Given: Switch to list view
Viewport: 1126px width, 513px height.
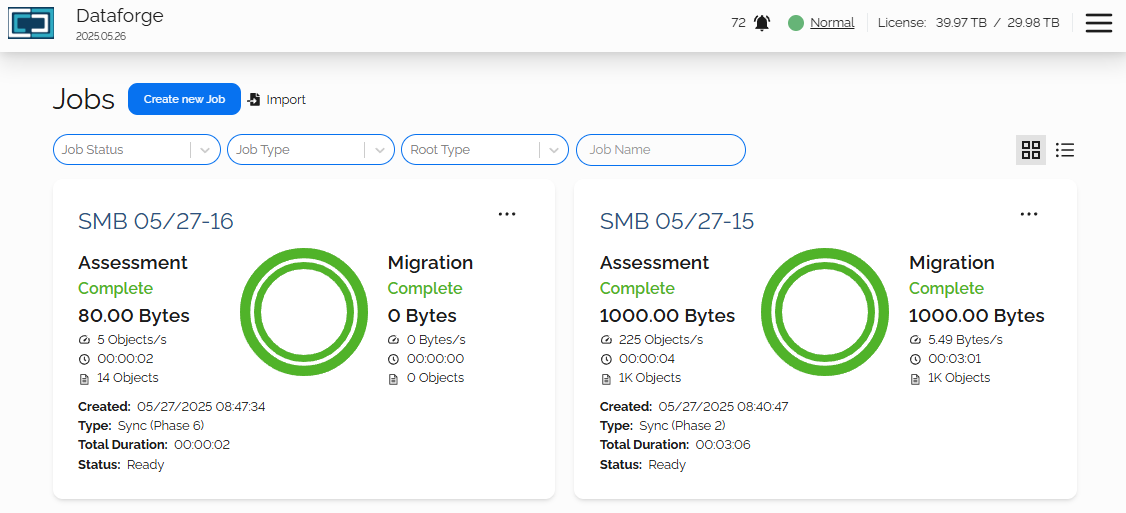Looking at the screenshot, I should [x=1065, y=150].
